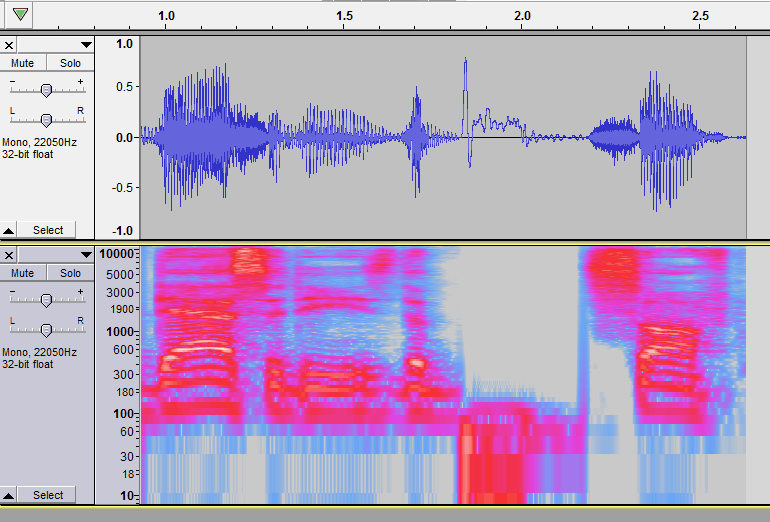Mute the waveform track
This screenshot has width=770, height=522.
tap(23, 63)
